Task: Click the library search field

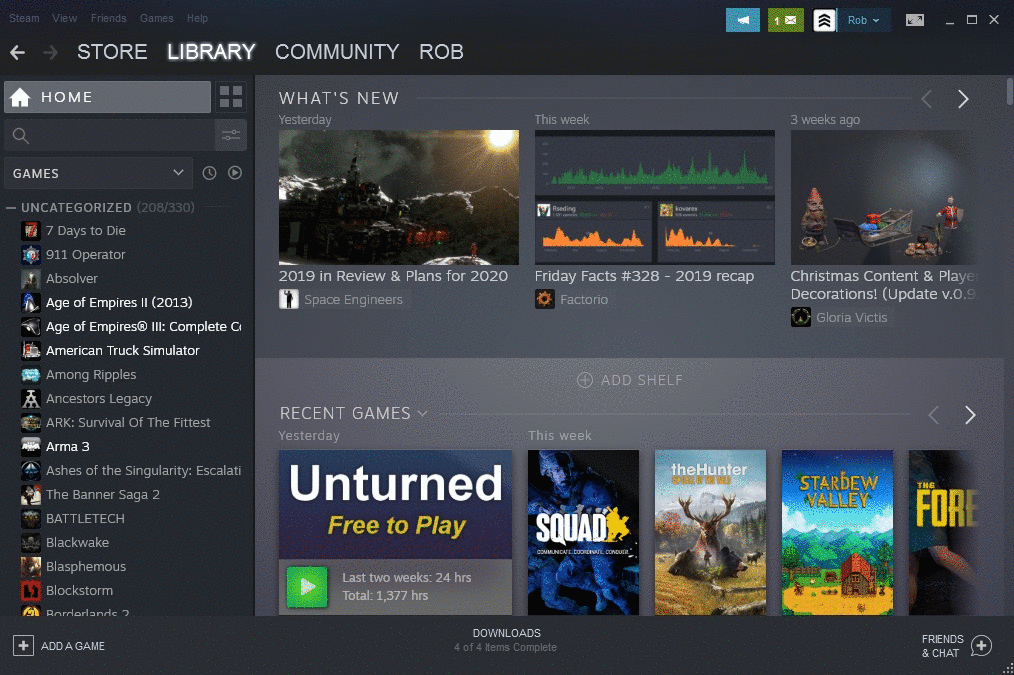Action: [109, 135]
